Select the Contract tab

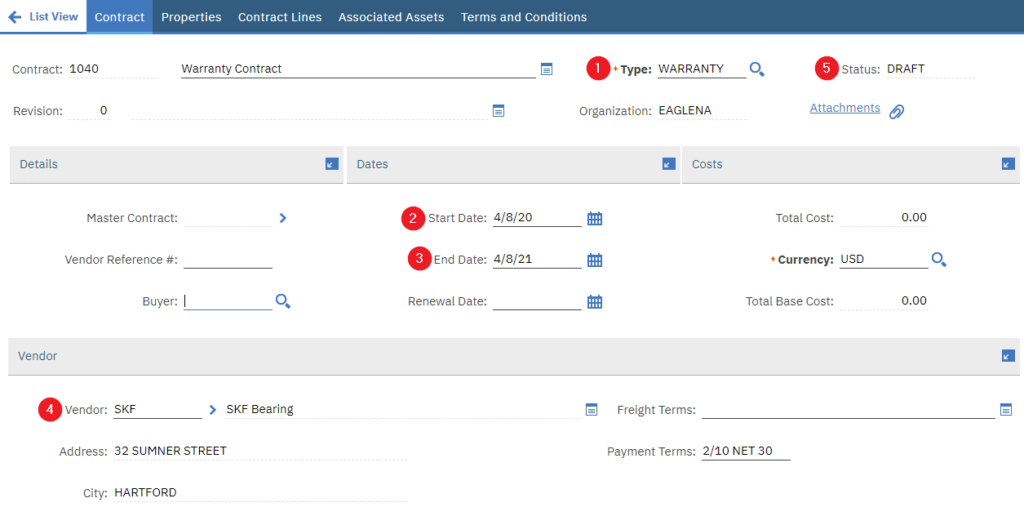pos(120,17)
